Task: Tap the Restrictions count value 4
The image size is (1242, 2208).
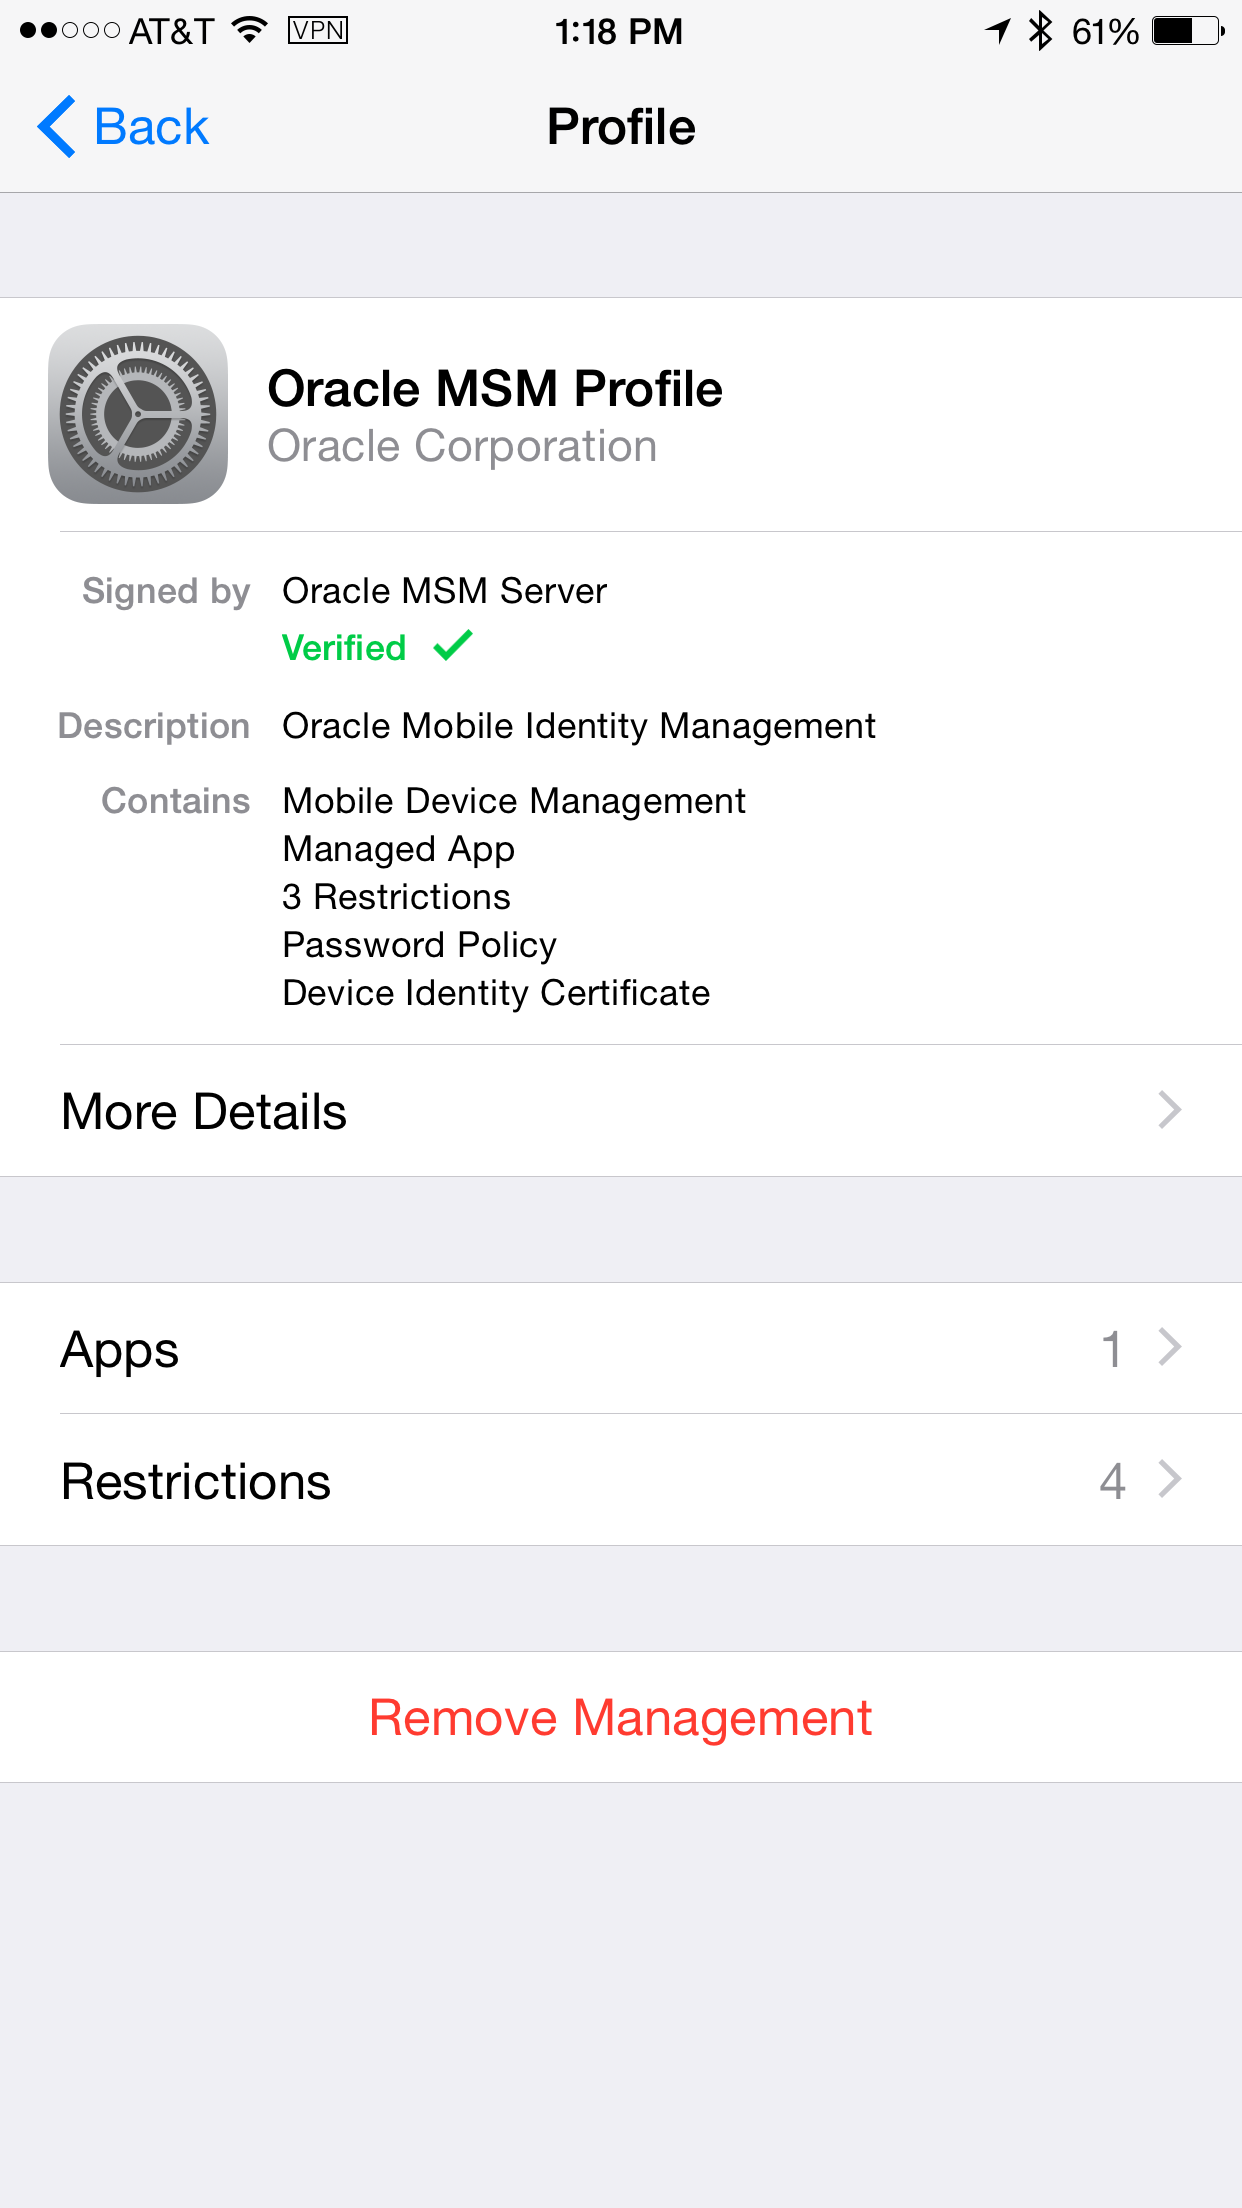Action: 1112,1481
